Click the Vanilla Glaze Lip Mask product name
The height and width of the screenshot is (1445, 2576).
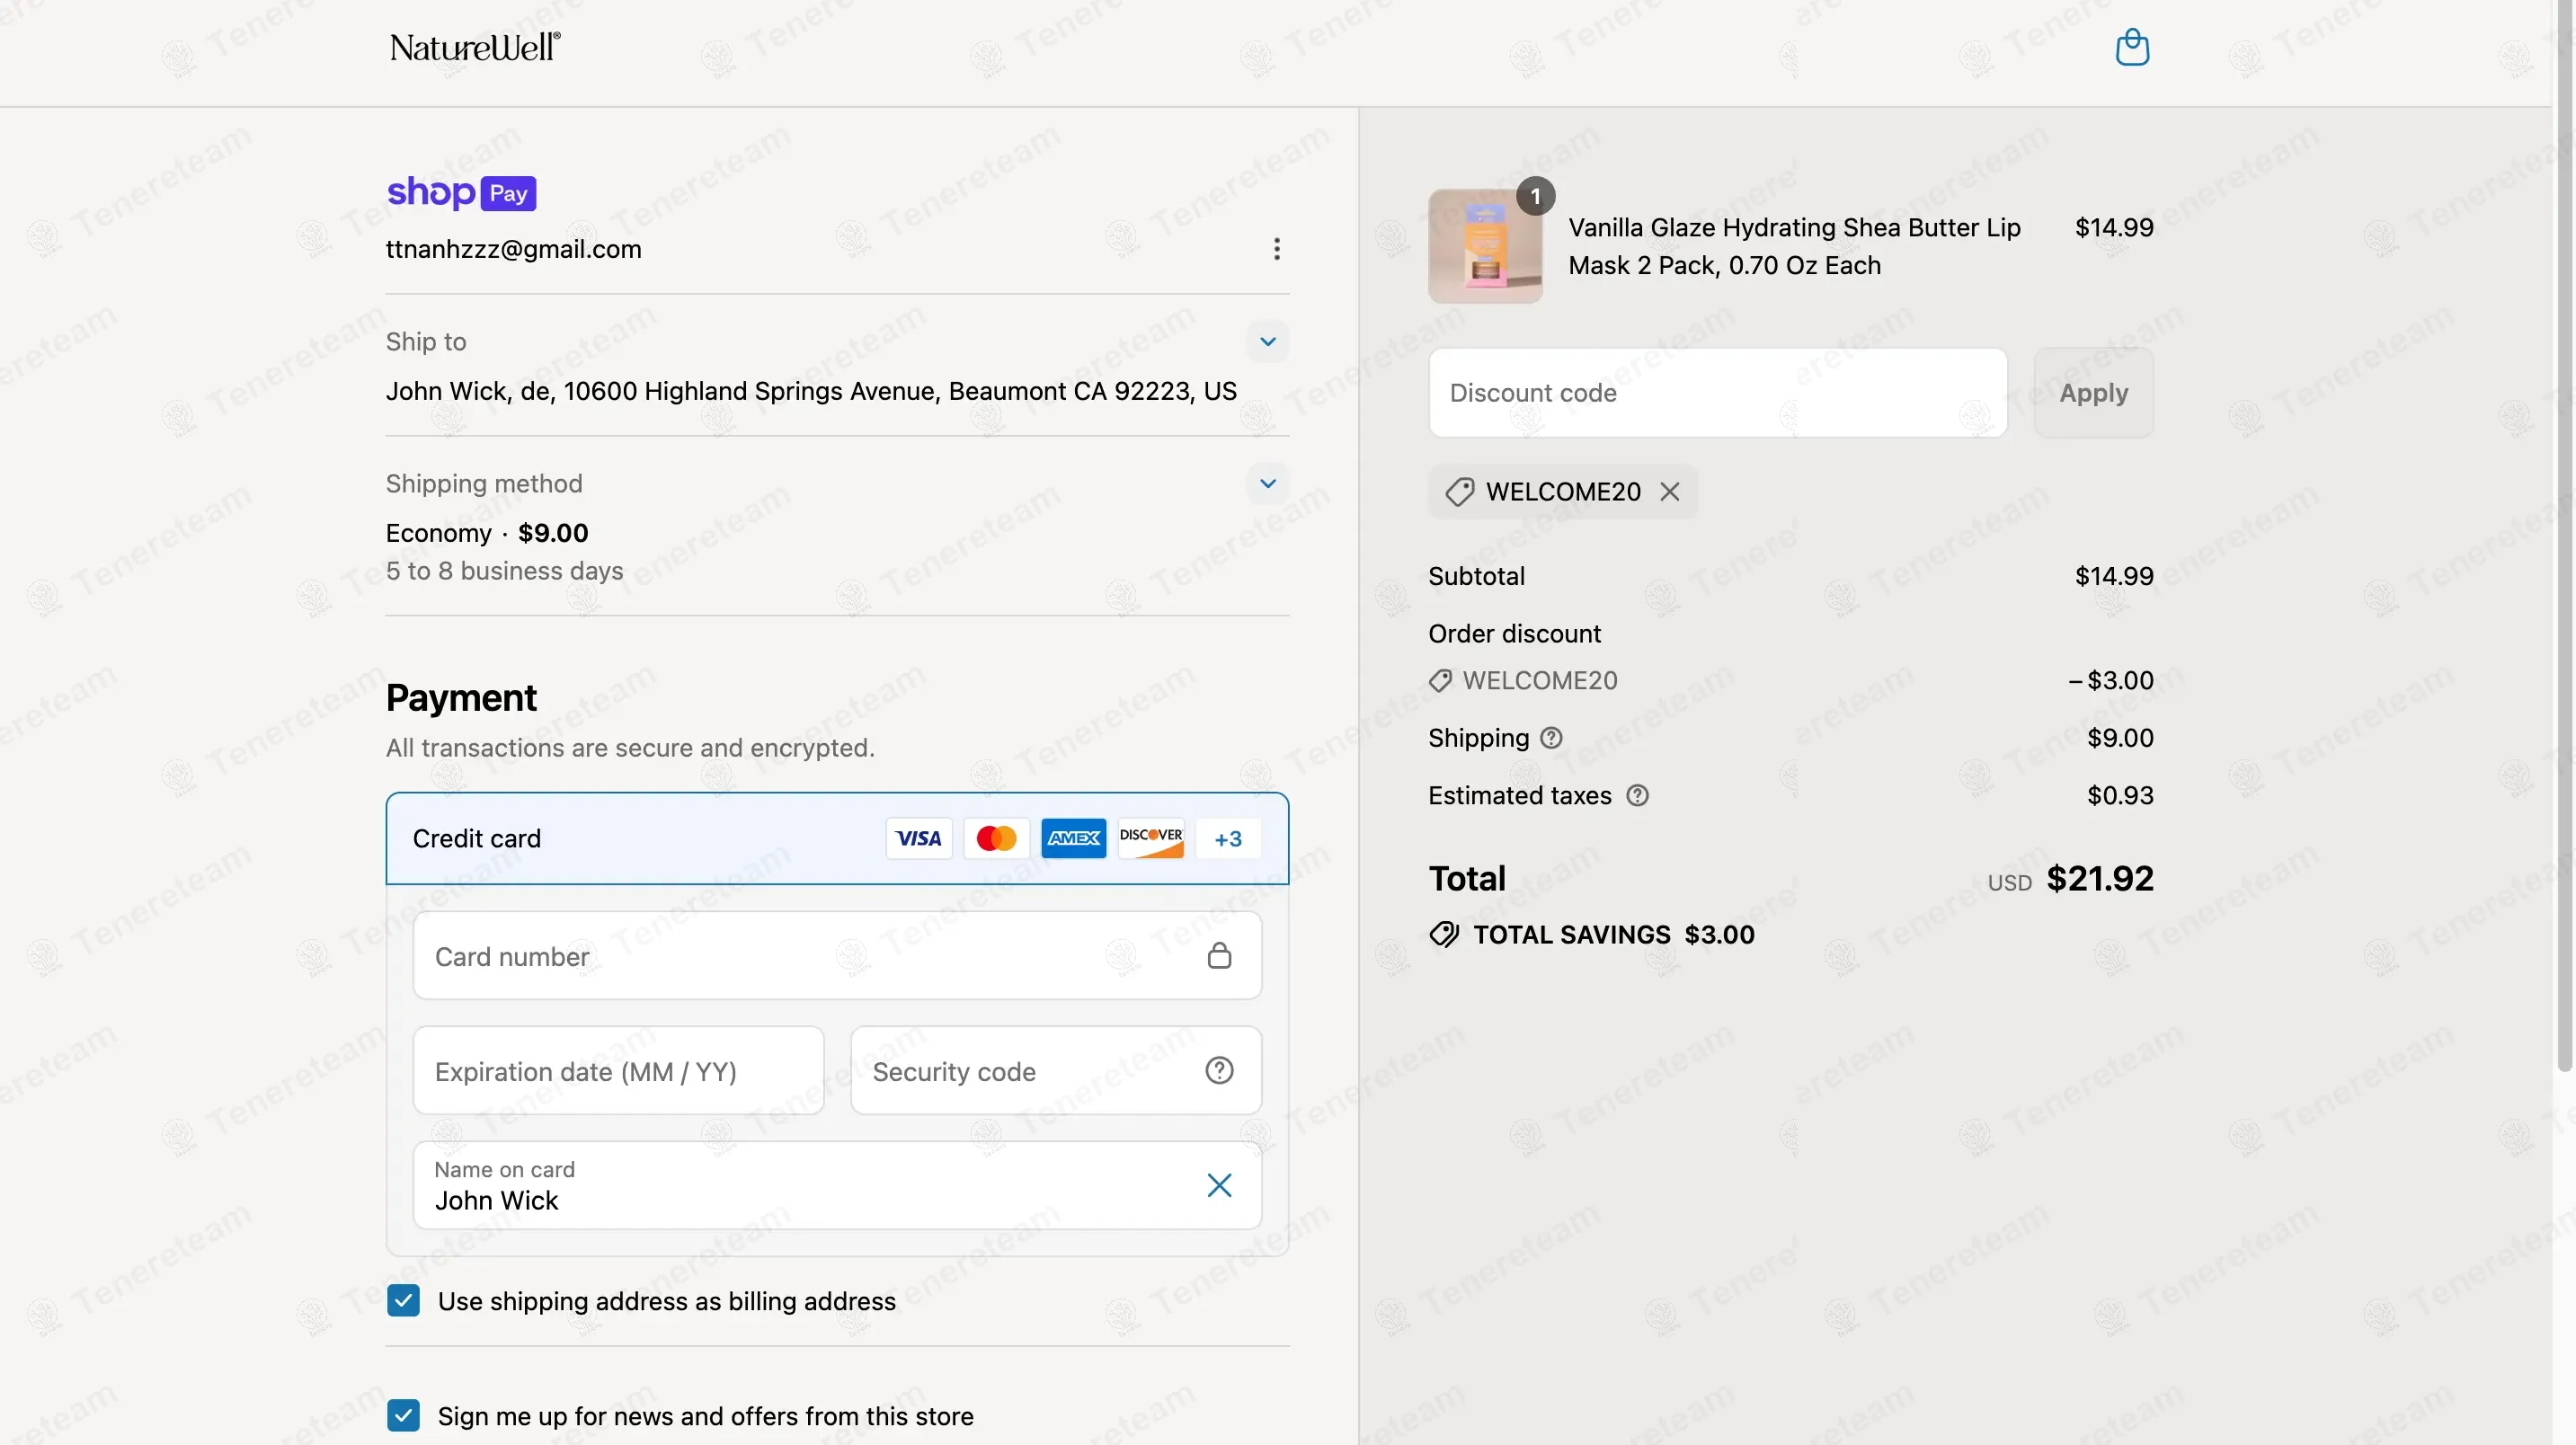1794,246
